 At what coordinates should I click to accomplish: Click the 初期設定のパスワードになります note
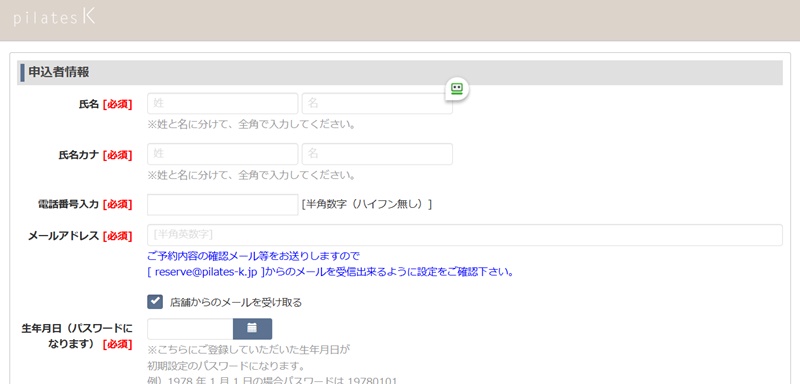(x=226, y=366)
